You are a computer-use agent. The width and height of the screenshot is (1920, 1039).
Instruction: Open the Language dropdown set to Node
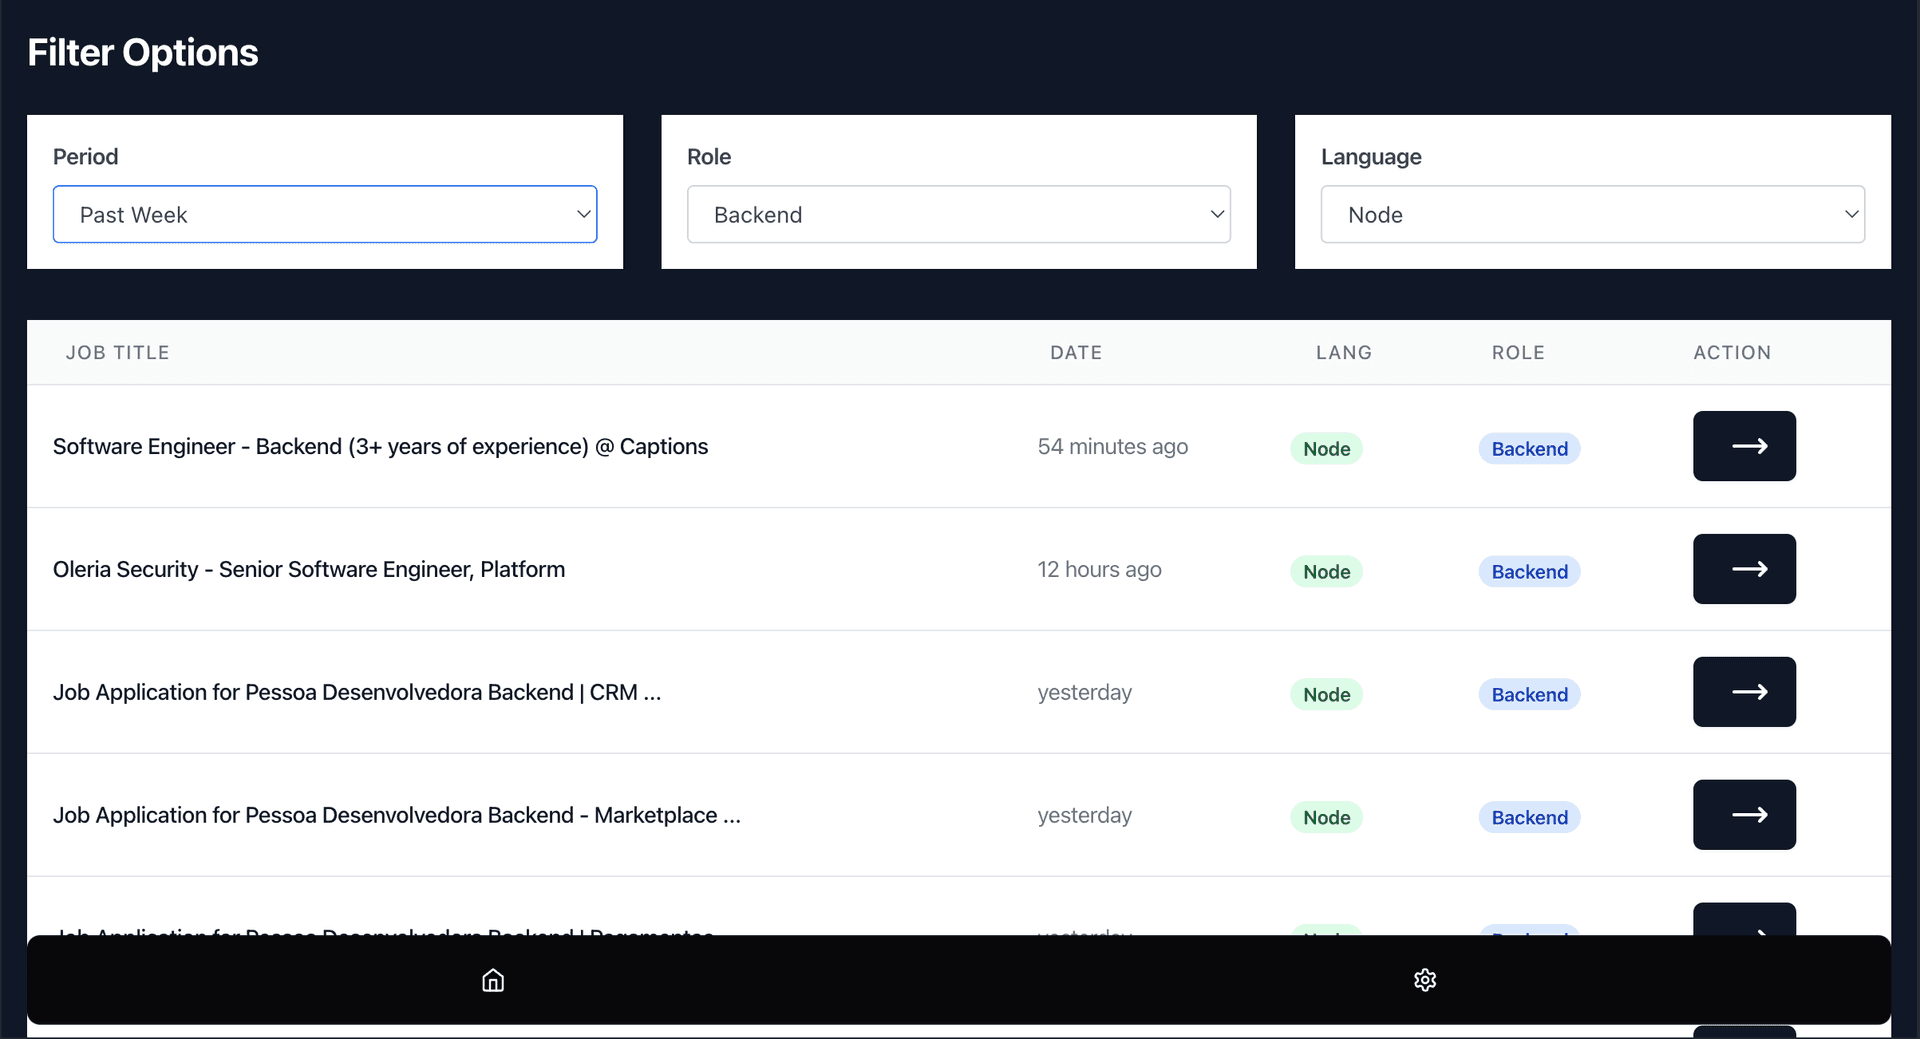(1592, 214)
